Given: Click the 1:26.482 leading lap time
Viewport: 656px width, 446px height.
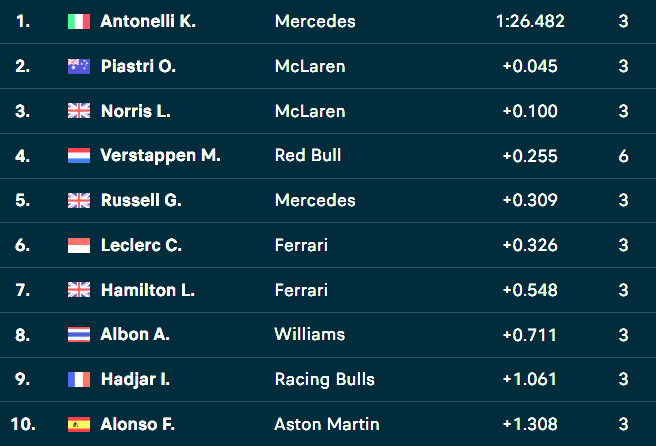Looking at the screenshot, I should click(530, 21).
